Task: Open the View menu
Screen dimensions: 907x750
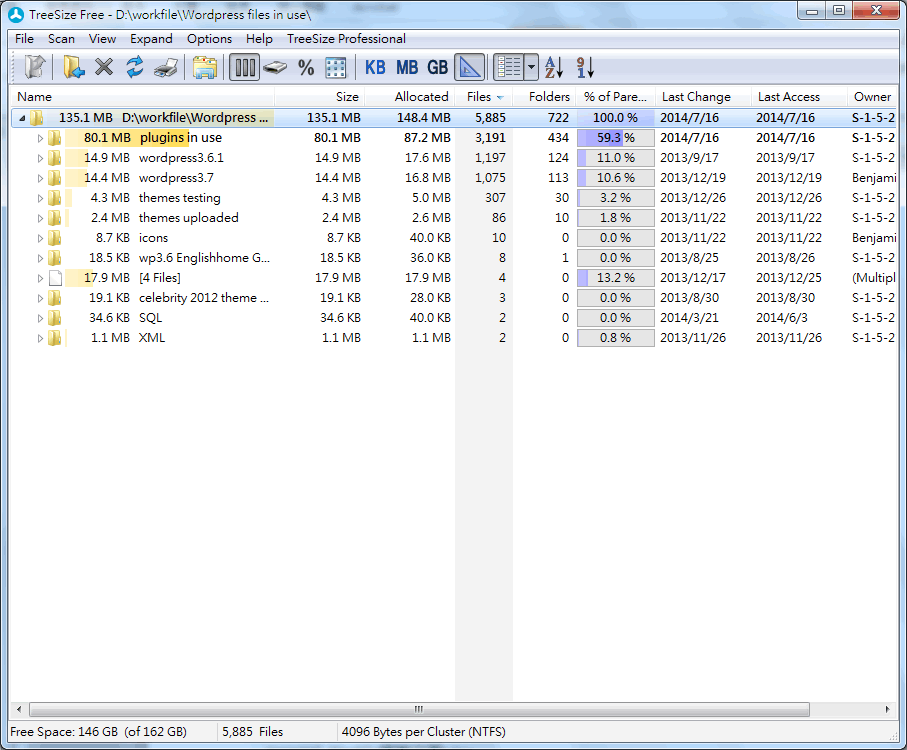Action: coord(102,39)
